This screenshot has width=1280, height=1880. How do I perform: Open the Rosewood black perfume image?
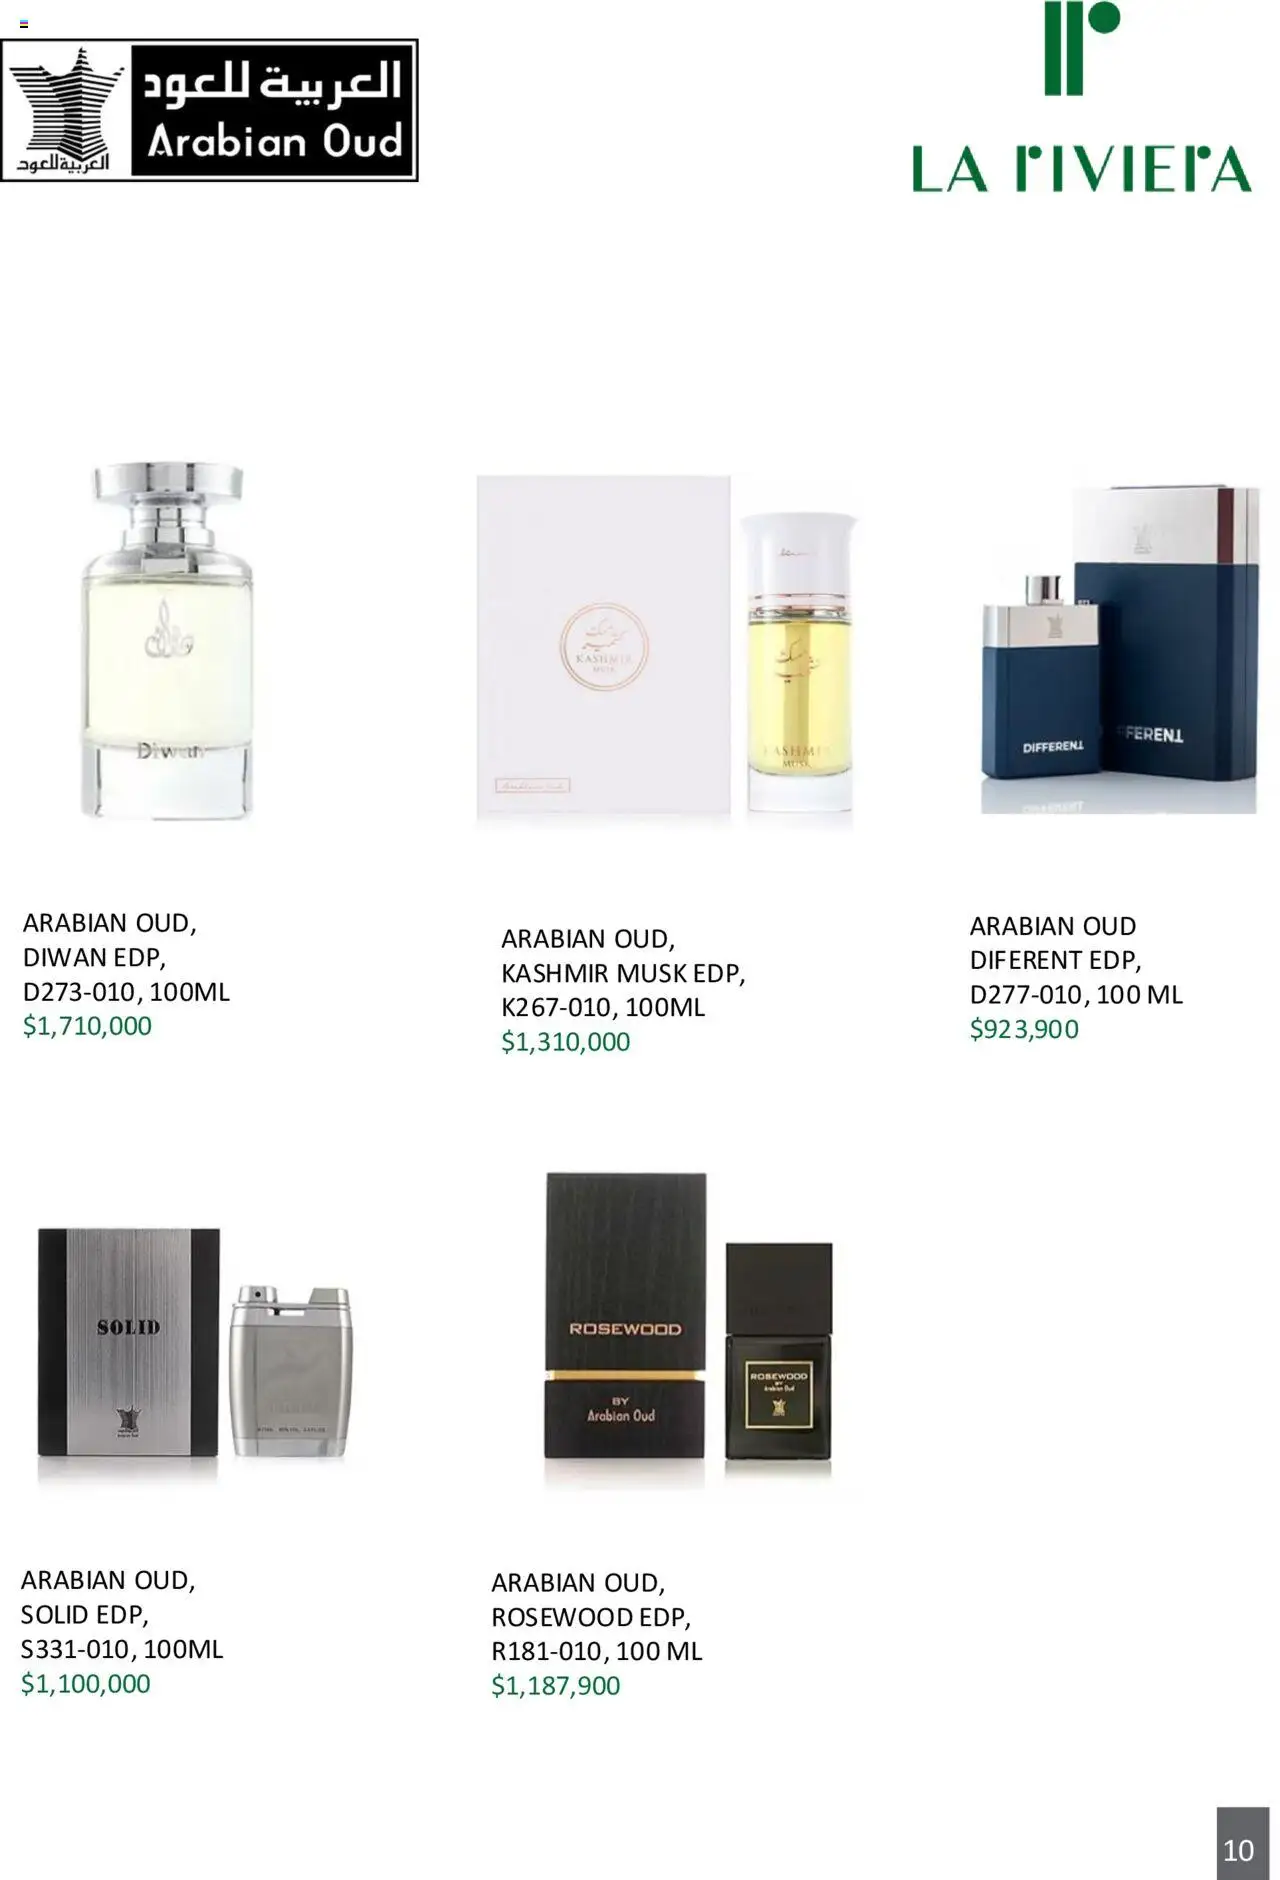click(689, 1331)
